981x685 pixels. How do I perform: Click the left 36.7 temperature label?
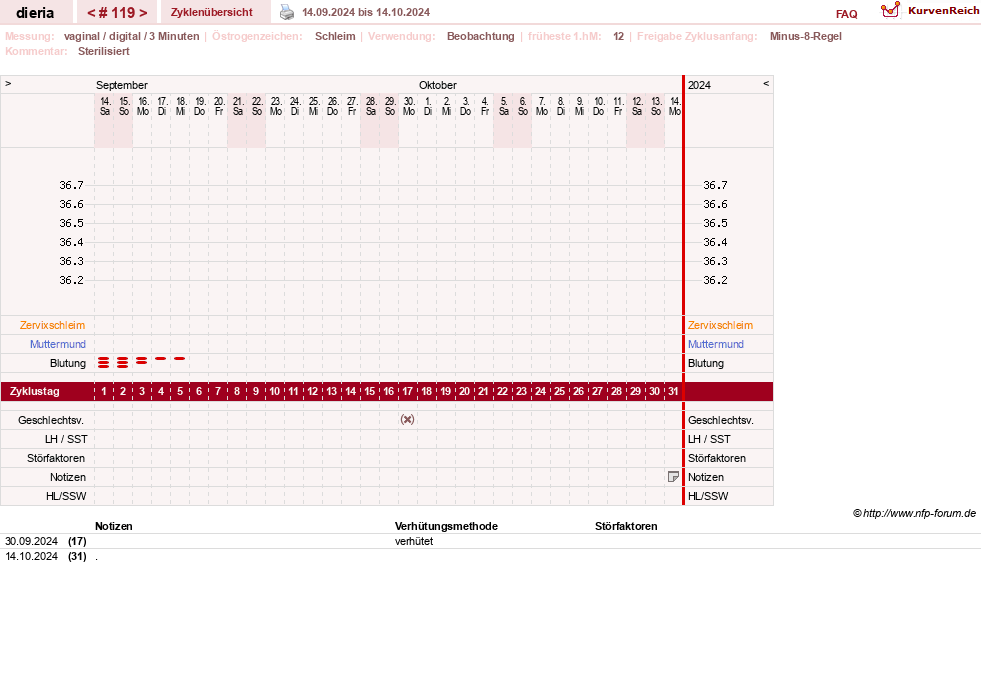pos(71,185)
